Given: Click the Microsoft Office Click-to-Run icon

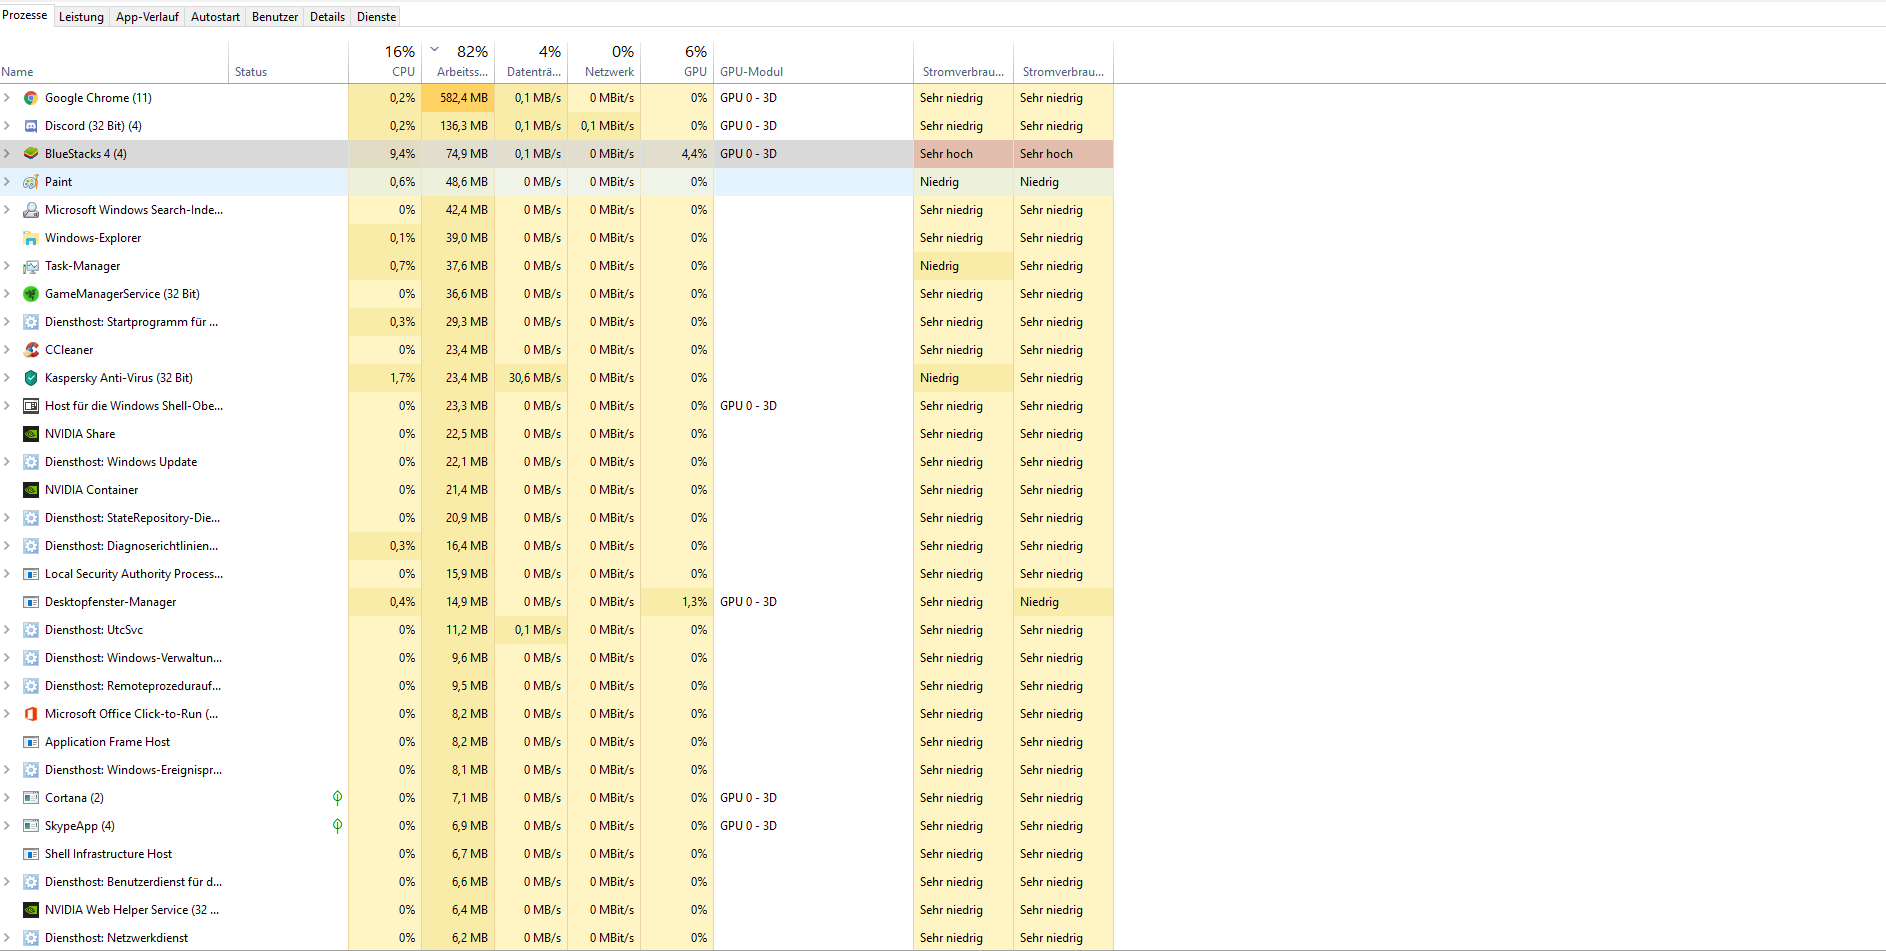Looking at the screenshot, I should 31,714.
